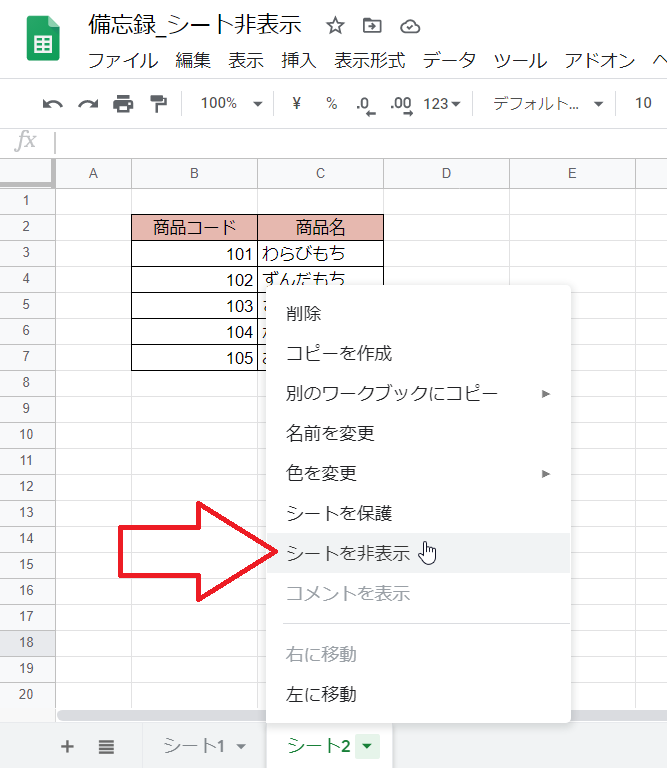
Task: Open the all sheets list
Action: 106,746
